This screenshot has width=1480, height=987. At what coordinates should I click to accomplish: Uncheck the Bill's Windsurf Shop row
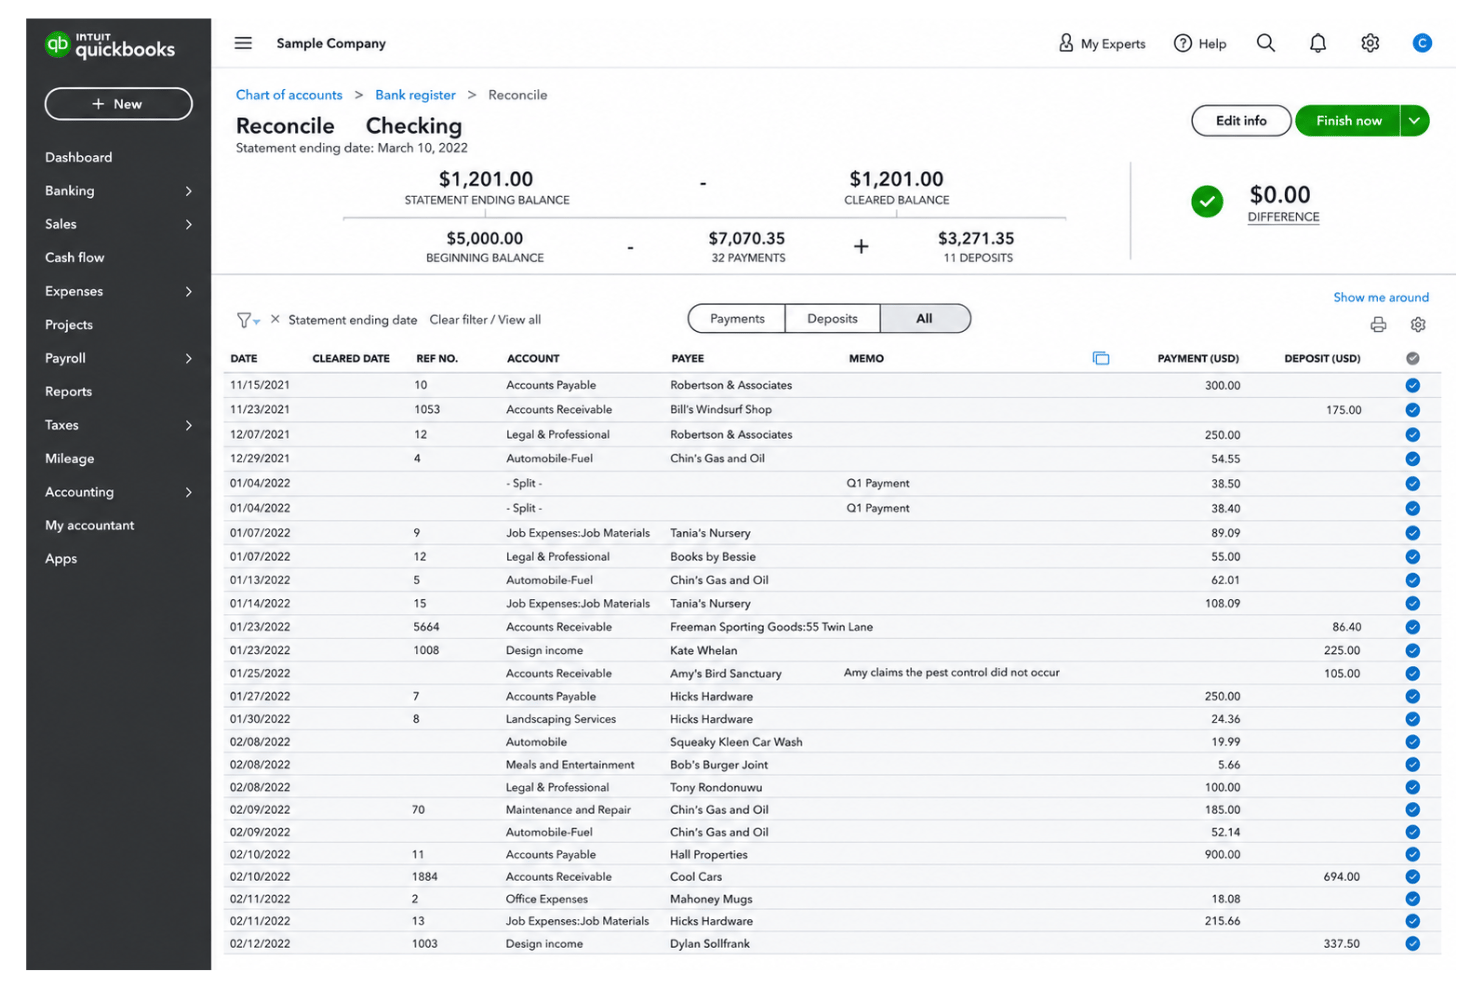click(1412, 410)
